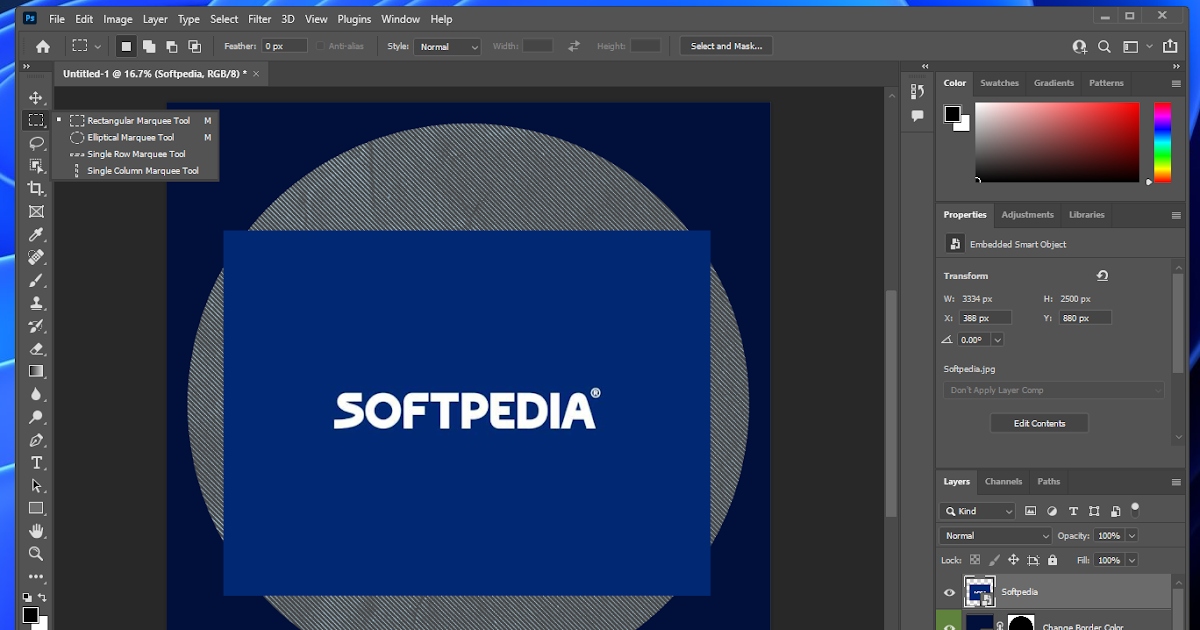Expand the layer Kind filter dropdown

(x=978, y=511)
